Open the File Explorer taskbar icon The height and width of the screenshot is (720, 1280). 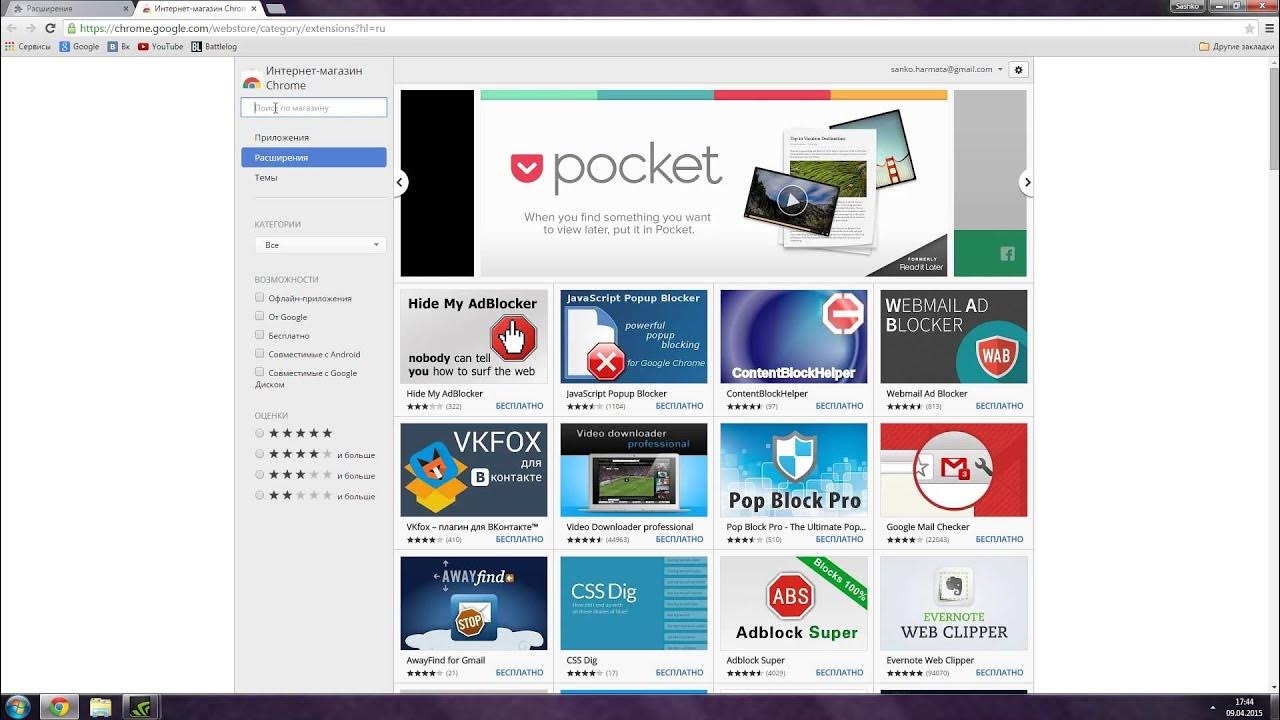[101, 707]
